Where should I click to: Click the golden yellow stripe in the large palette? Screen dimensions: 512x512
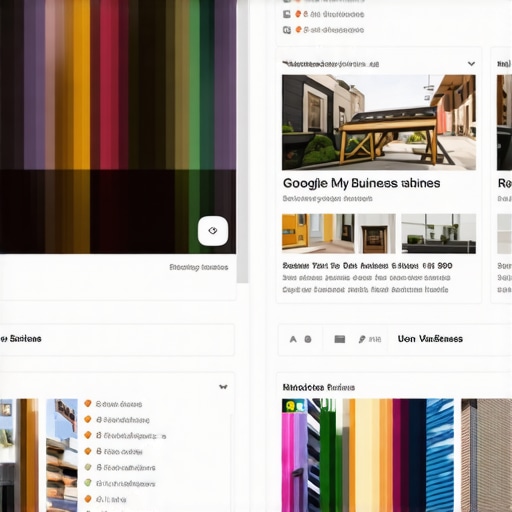81,85
